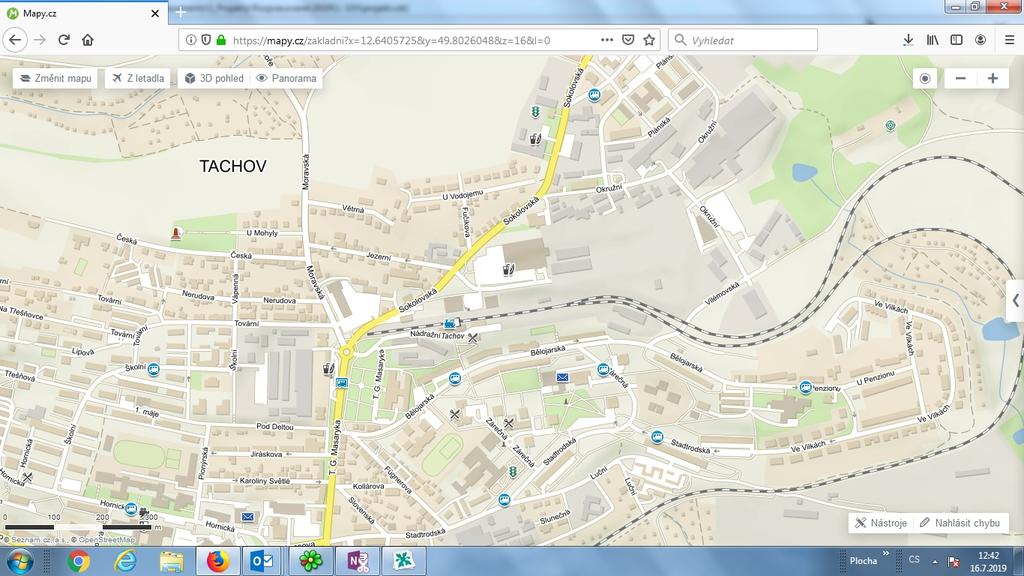The width and height of the screenshot is (1024, 576).
Task: Click the Kollárova street label
Action: (368, 487)
